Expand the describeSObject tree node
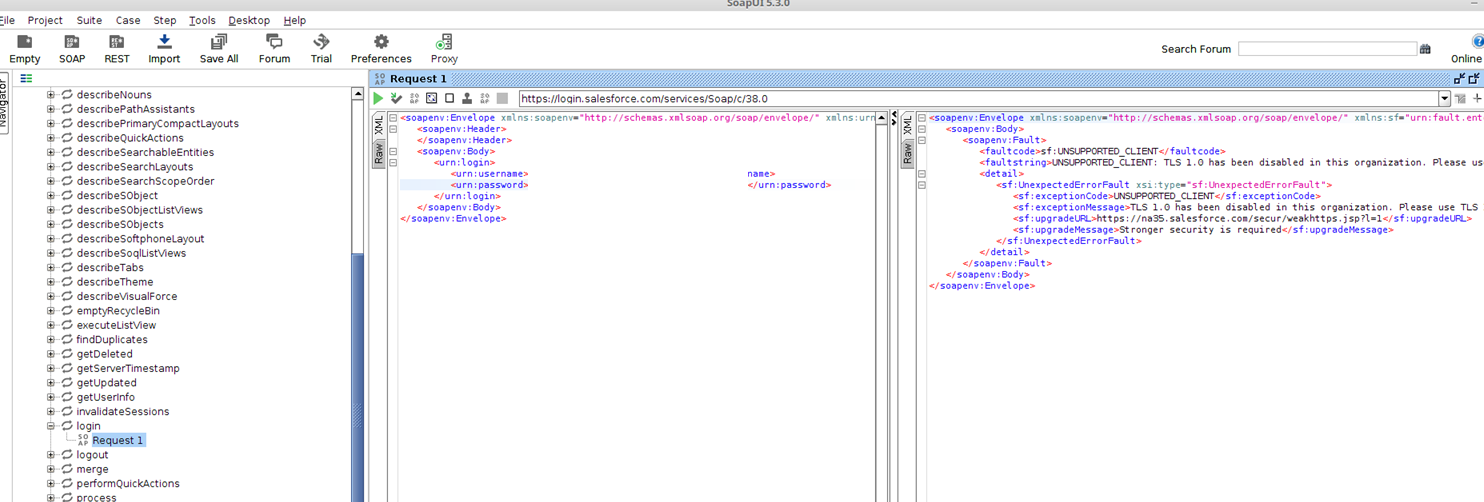Image resolution: width=1484 pixels, height=502 pixels. (51, 196)
